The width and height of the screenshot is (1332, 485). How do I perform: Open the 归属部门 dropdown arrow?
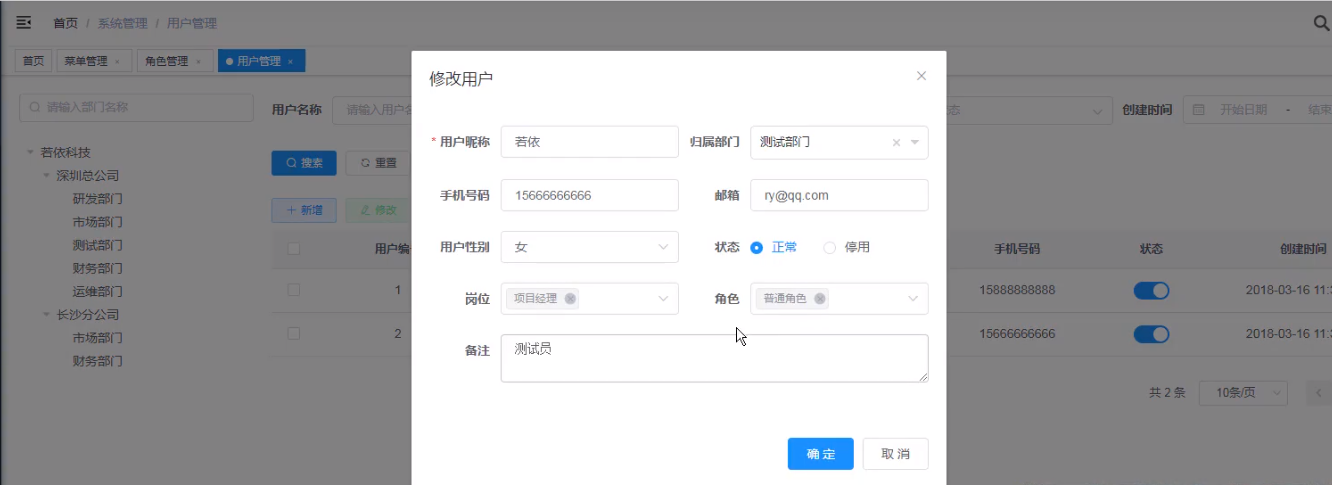point(914,143)
